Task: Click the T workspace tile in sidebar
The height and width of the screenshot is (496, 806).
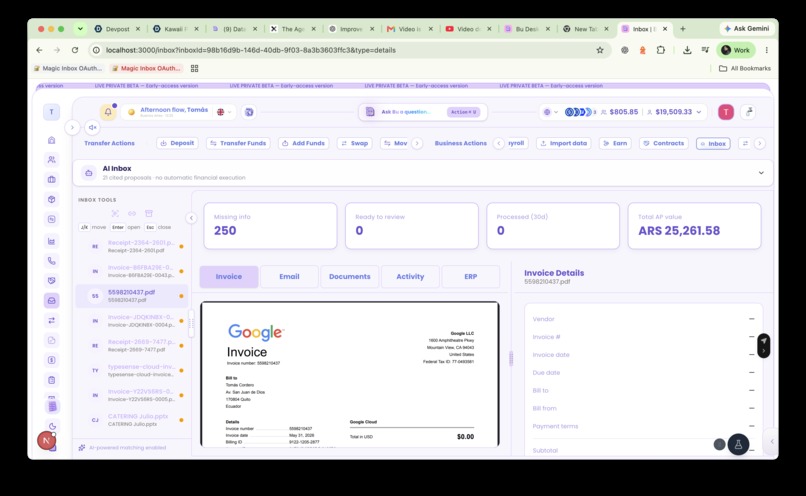Action: (51, 112)
